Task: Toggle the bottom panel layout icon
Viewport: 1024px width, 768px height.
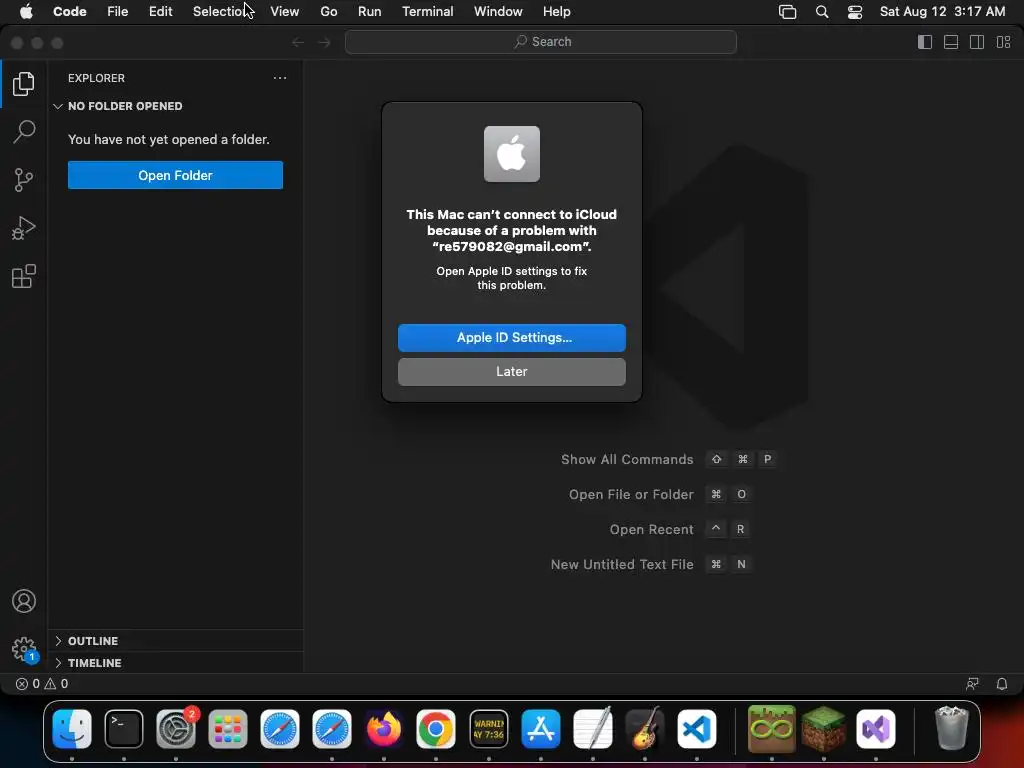Action: (951, 42)
